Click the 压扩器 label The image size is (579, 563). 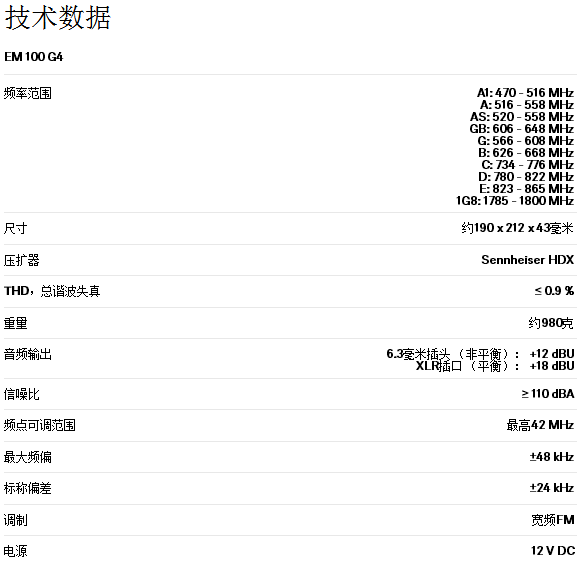pyautogui.click(x=21, y=260)
